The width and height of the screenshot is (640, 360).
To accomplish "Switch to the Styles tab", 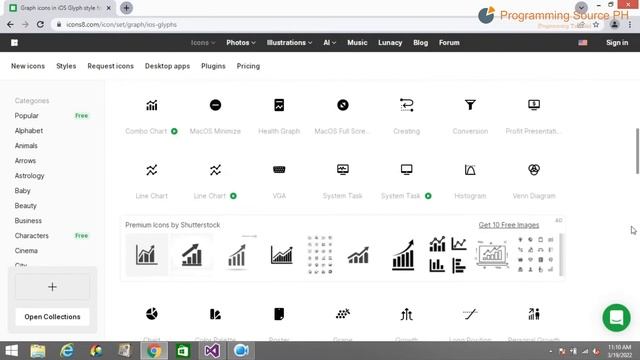I will 66,66.
